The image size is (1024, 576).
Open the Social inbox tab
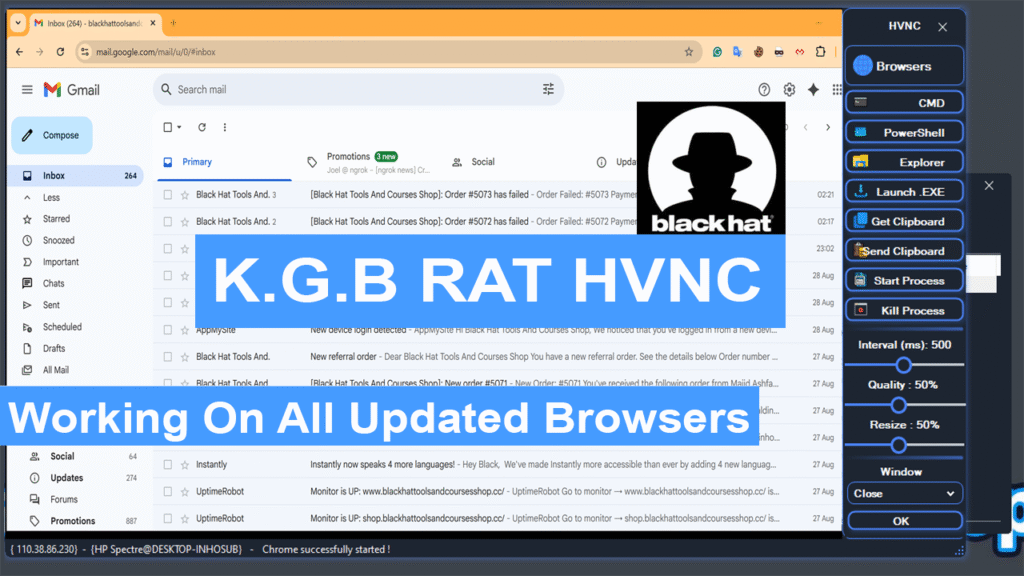pyautogui.click(x=475, y=162)
